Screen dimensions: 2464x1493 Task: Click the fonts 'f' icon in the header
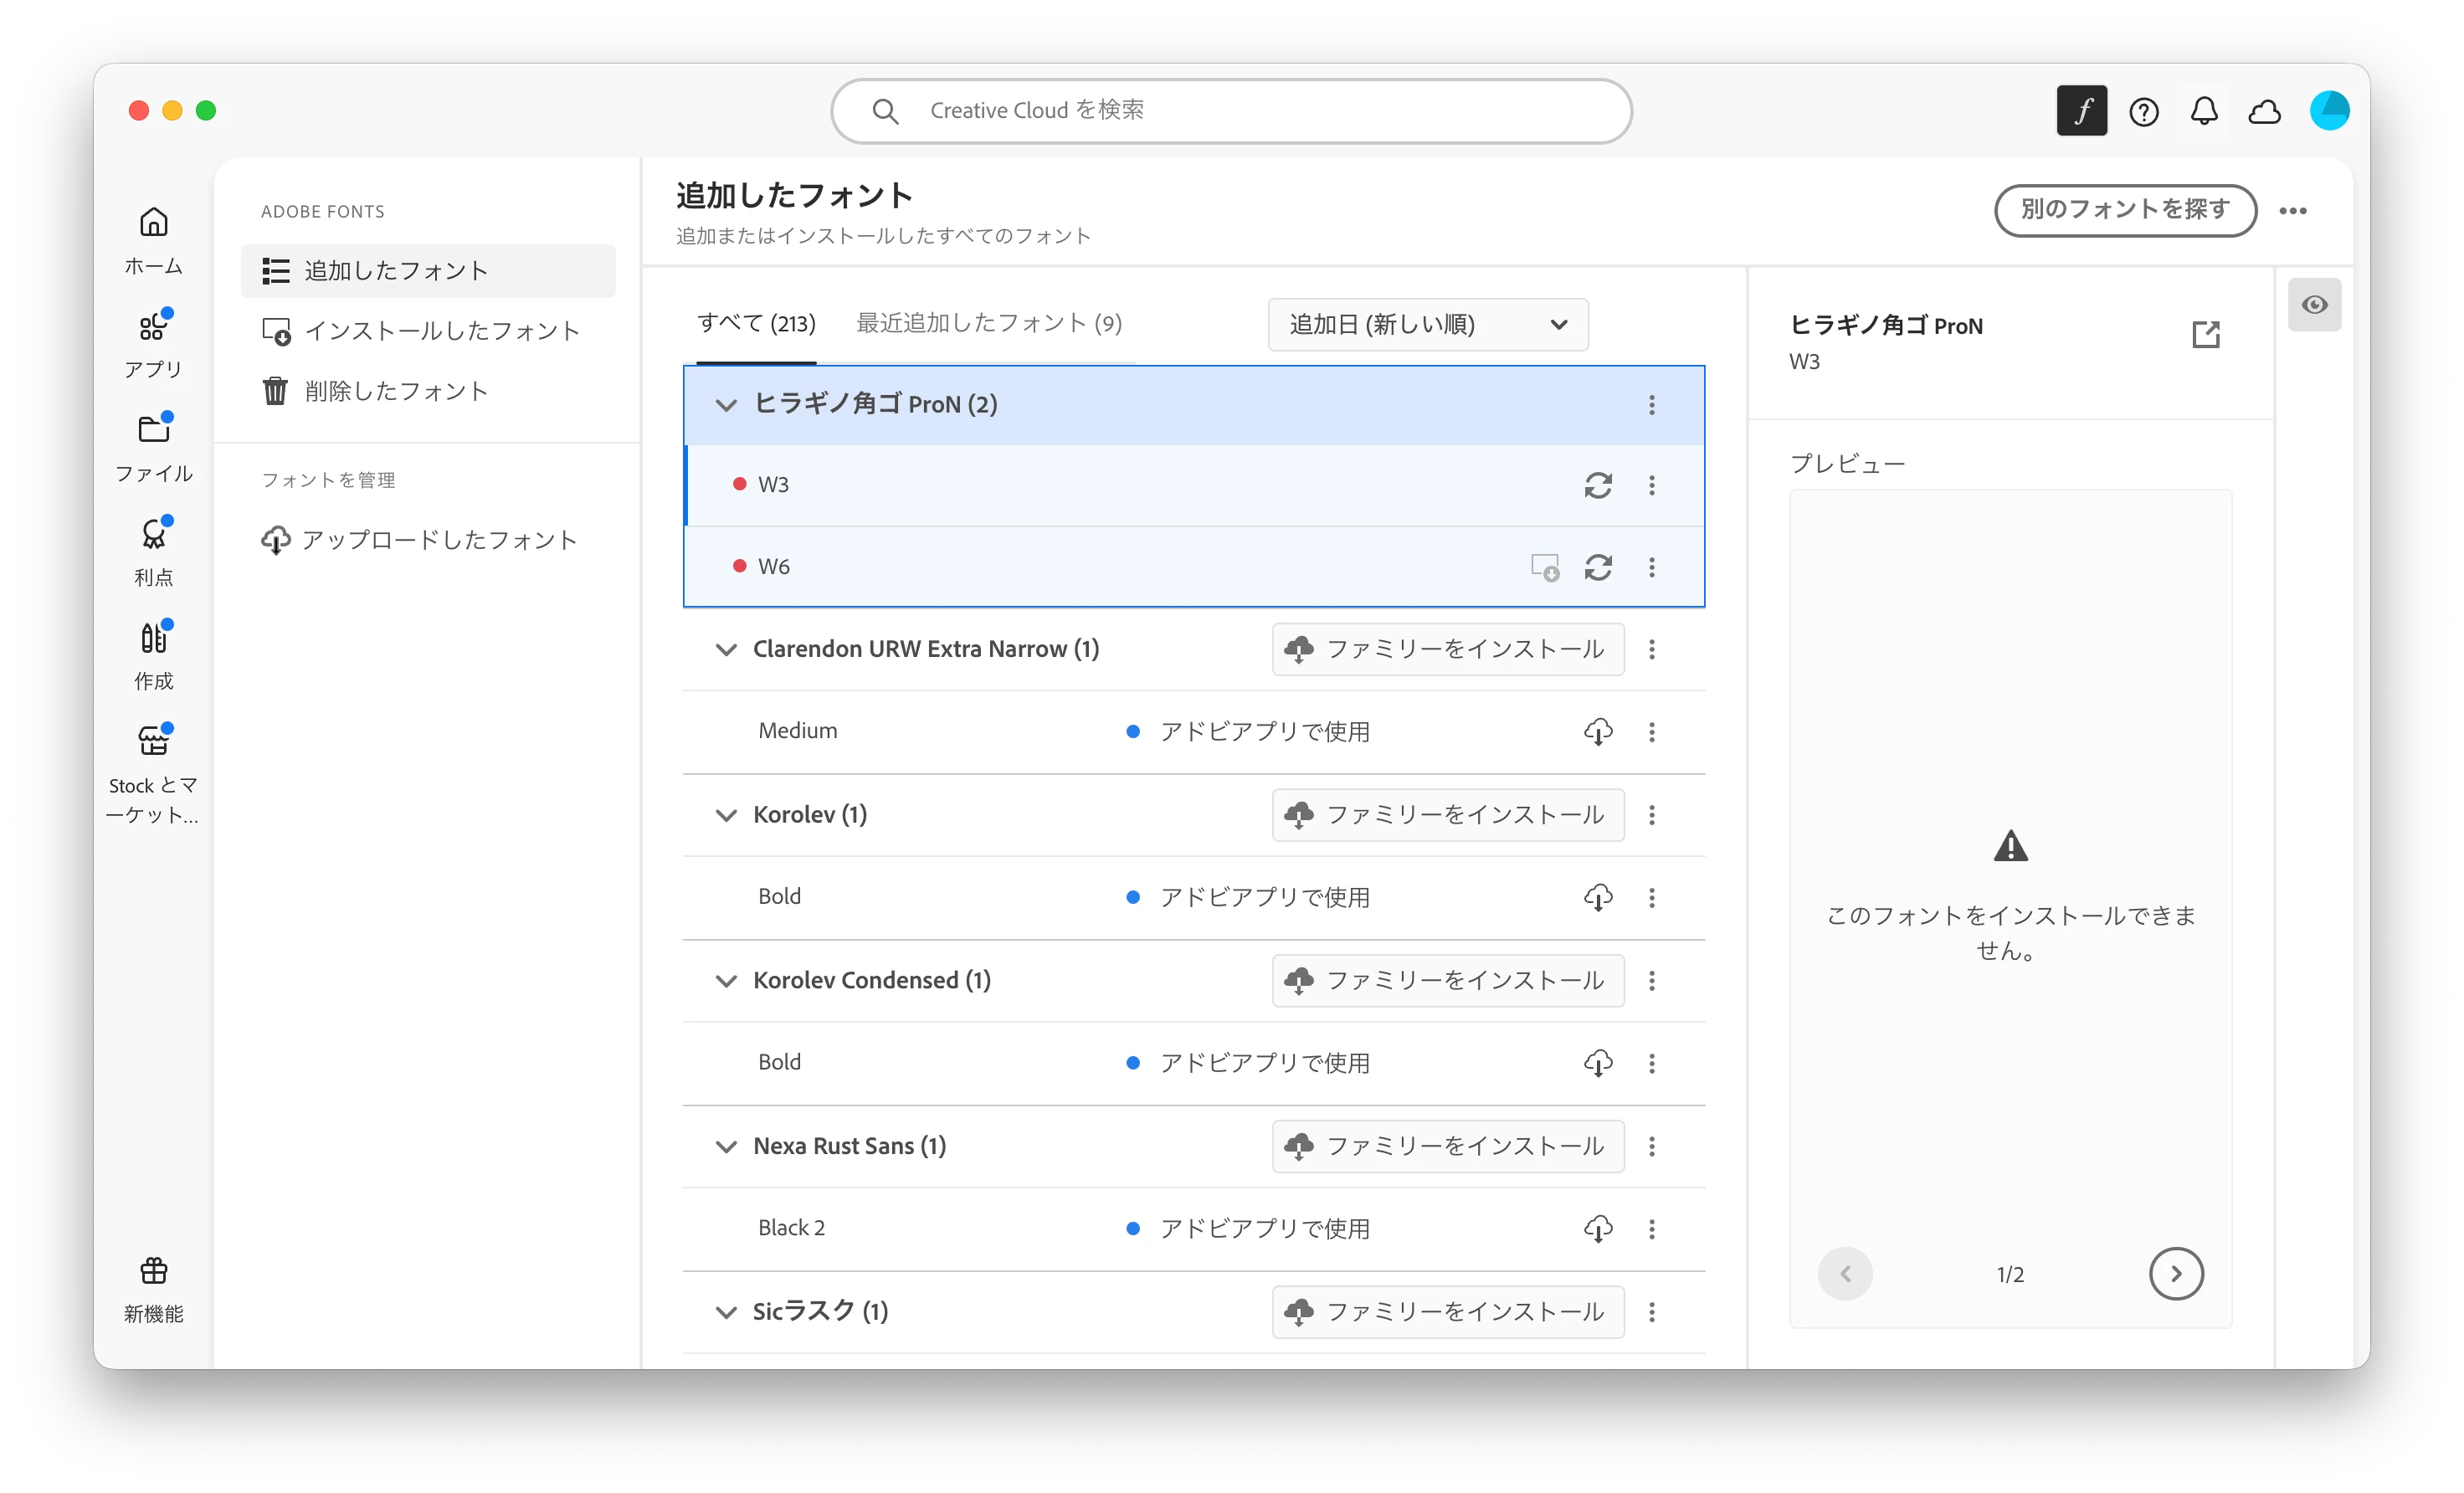tap(2081, 111)
